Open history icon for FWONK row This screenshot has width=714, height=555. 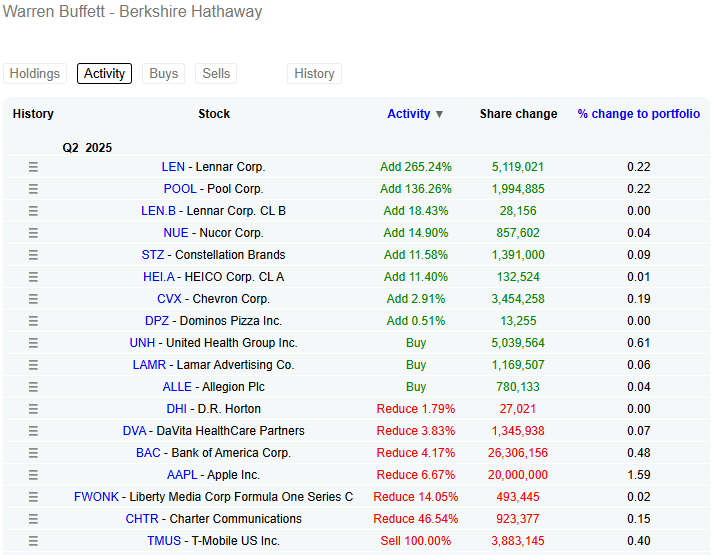pyautogui.click(x=33, y=497)
